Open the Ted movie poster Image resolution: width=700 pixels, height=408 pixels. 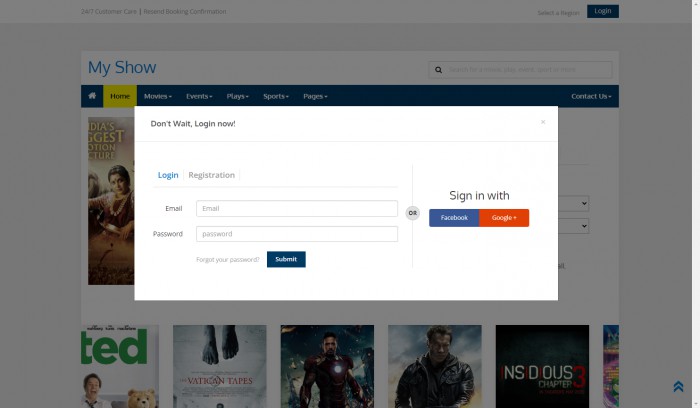[x=120, y=366]
